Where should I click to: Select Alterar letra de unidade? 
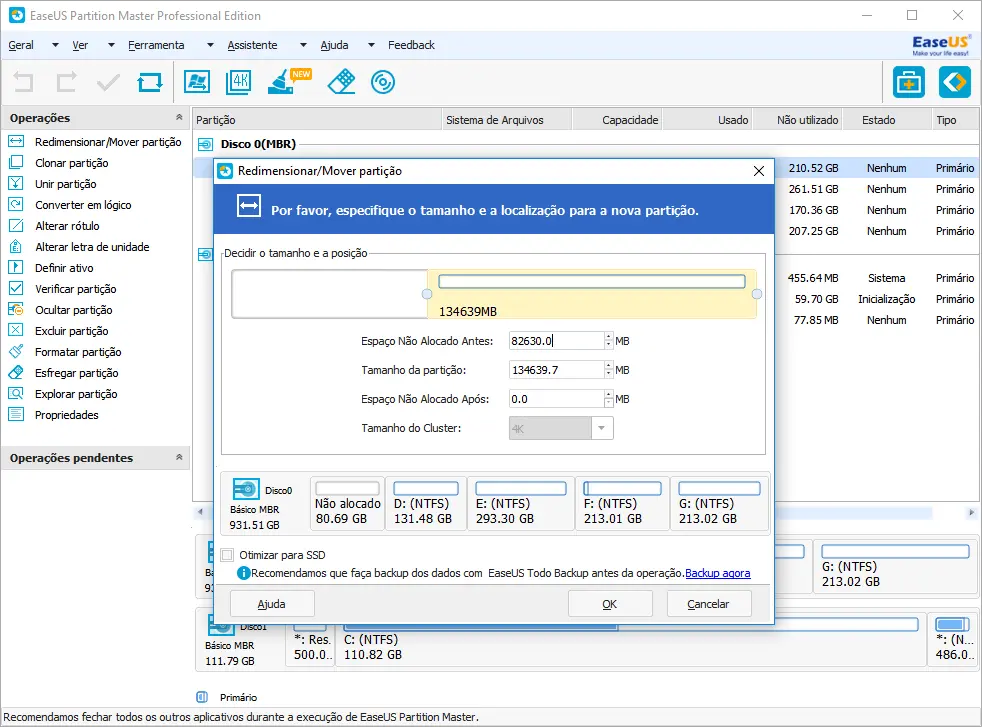[92, 247]
